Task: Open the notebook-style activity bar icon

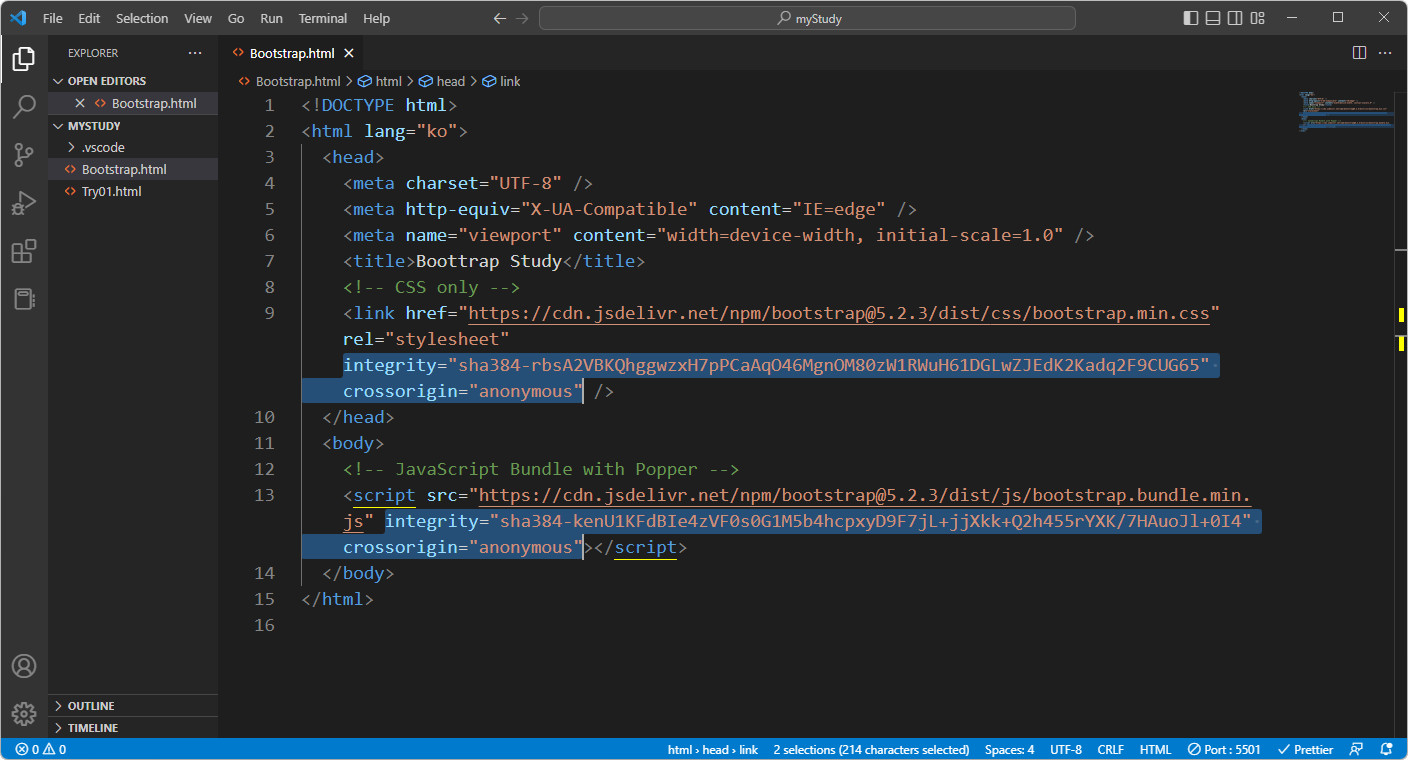Action: [24, 299]
